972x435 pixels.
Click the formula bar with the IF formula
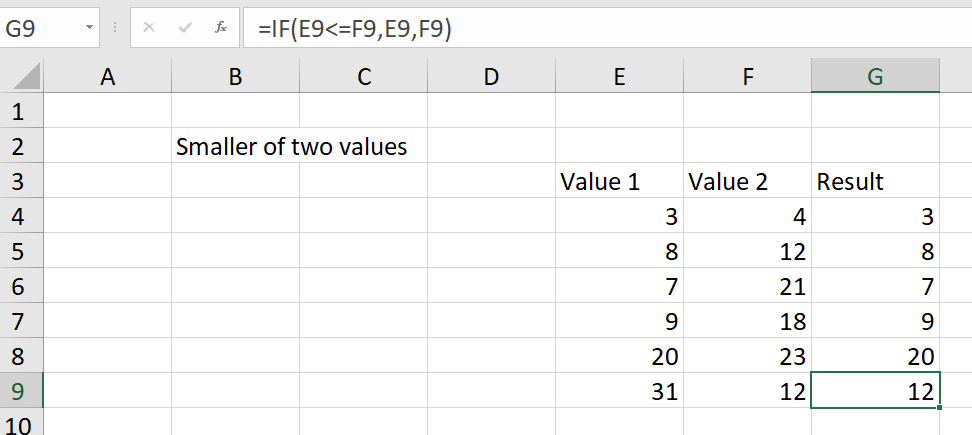608,28
